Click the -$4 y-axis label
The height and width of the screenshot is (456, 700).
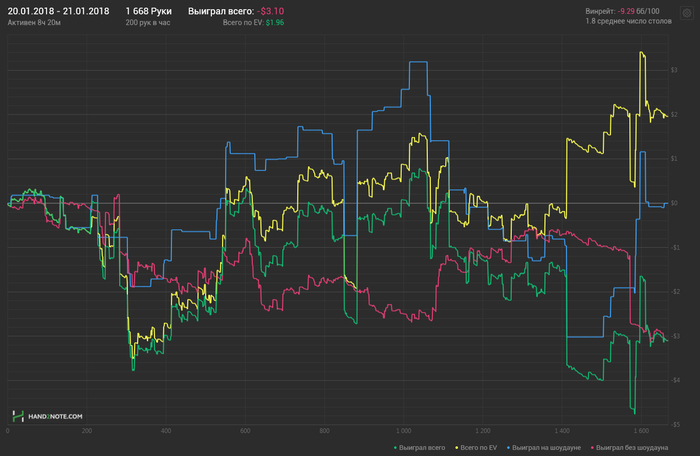[675, 380]
